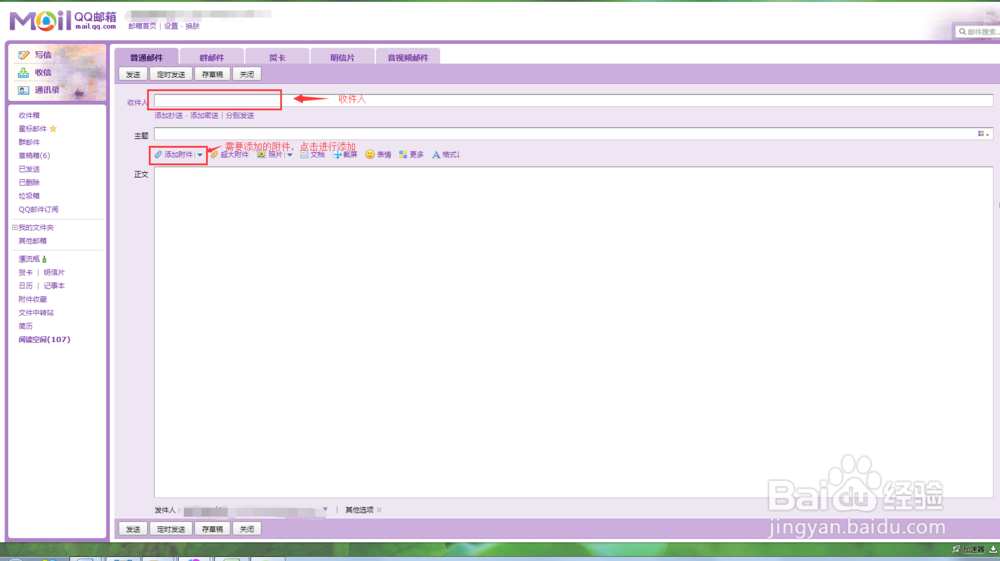Viewport: 1000px width, 561px height.
Task: Click the bottom 存草稿 button
Action: click(x=212, y=529)
